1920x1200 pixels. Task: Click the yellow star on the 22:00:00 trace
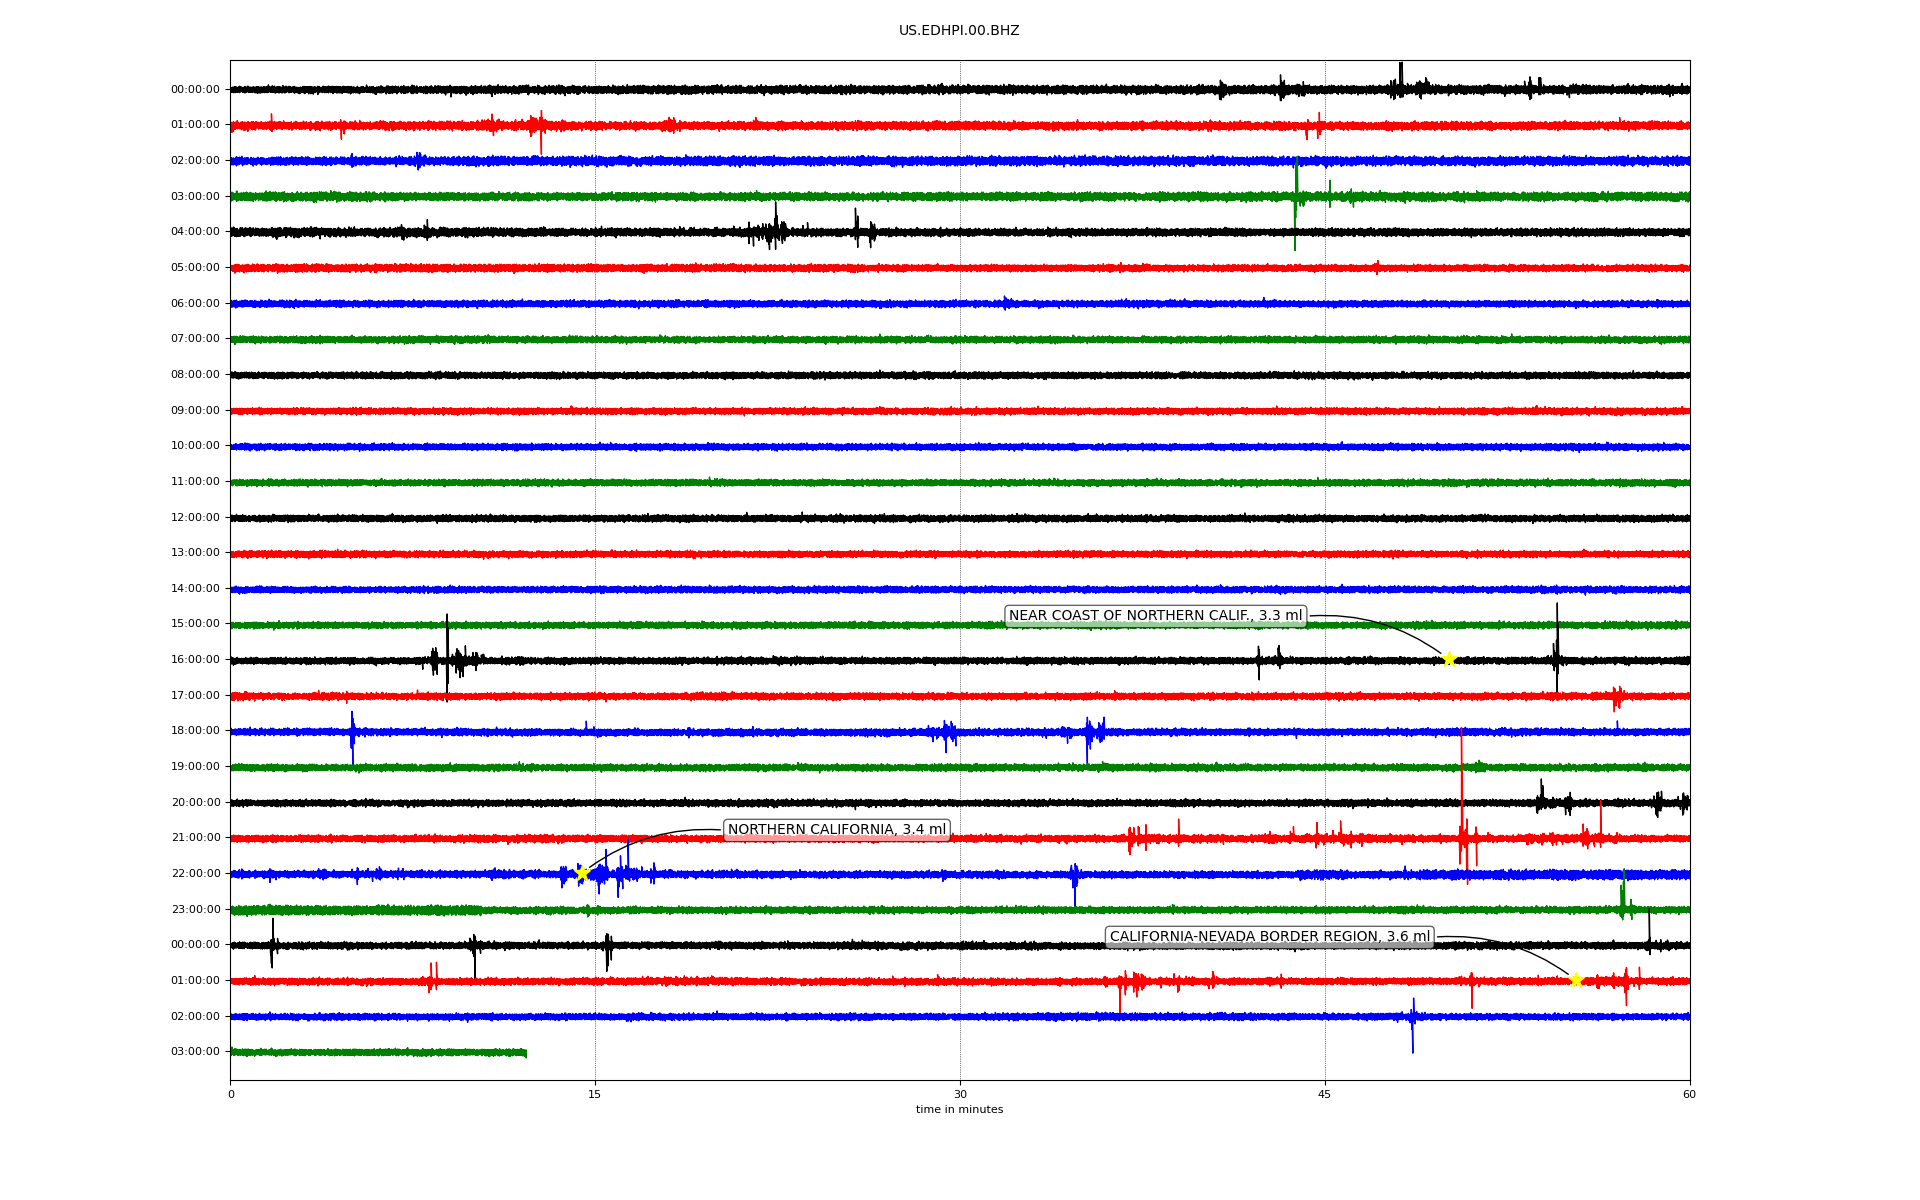pos(582,874)
